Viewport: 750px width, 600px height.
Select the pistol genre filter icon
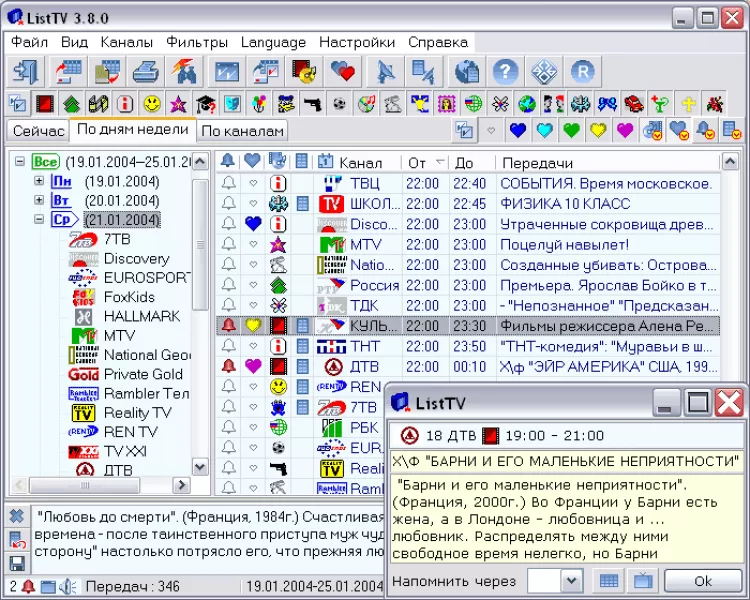[x=312, y=103]
